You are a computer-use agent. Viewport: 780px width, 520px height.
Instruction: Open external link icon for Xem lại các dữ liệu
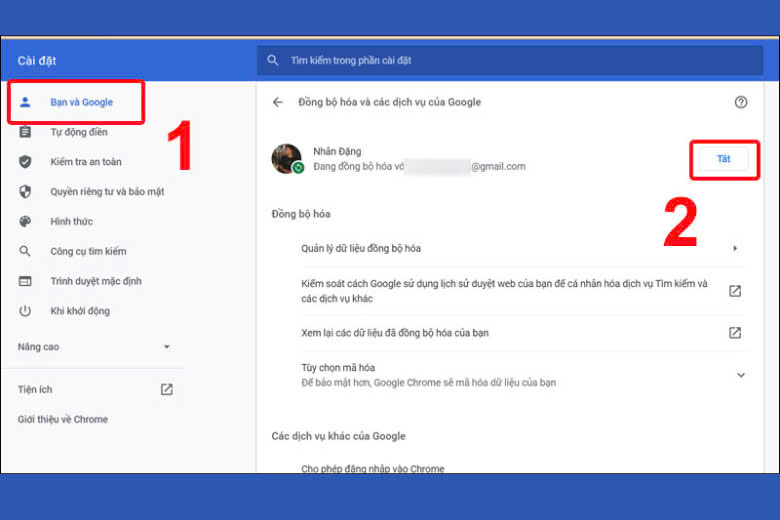(735, 332)
